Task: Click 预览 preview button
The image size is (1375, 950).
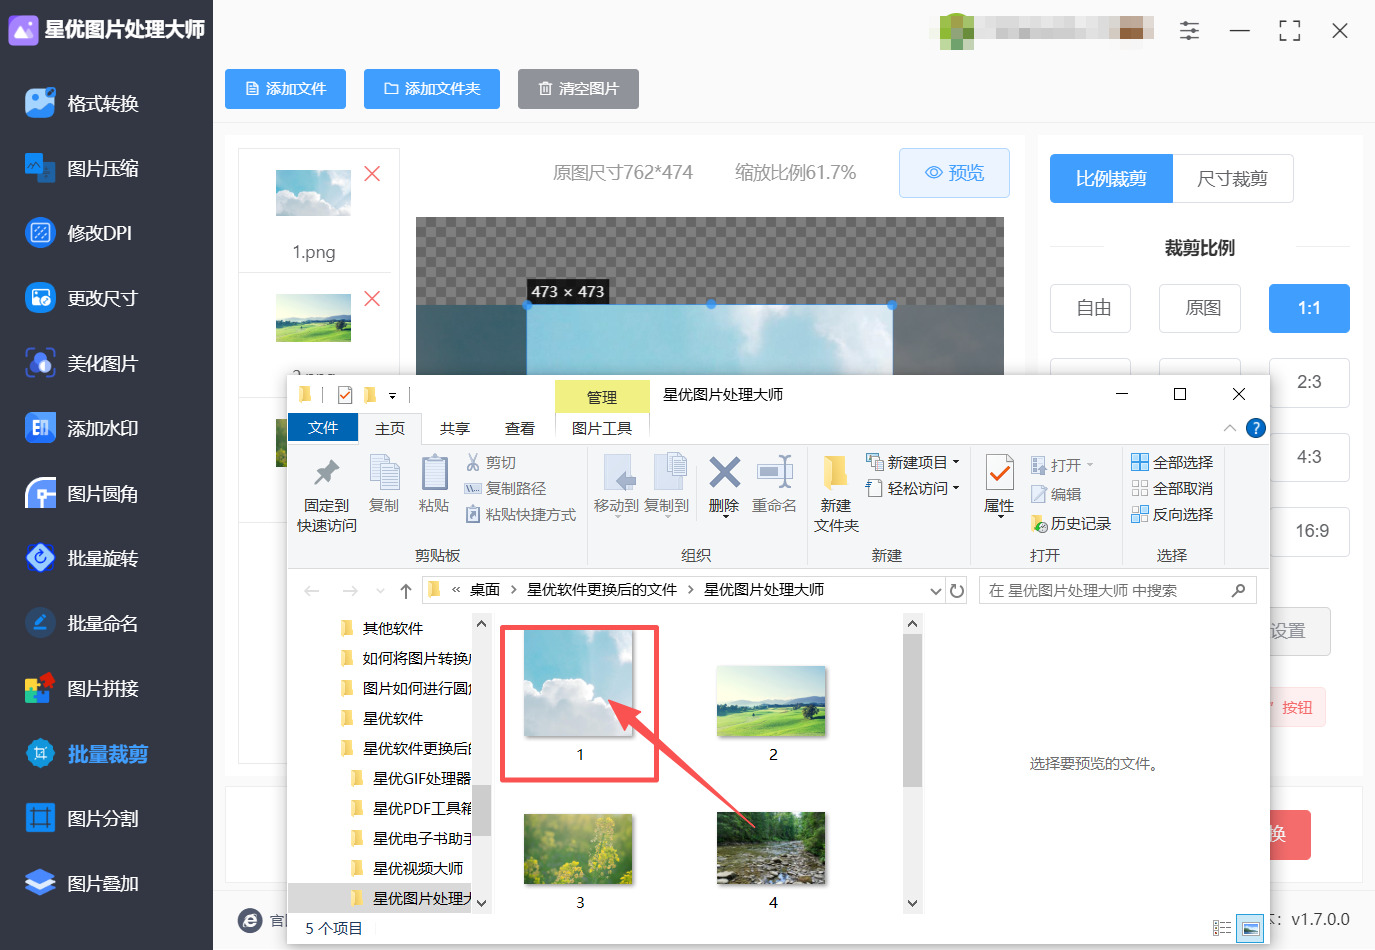Action: [x=954, y=173]
